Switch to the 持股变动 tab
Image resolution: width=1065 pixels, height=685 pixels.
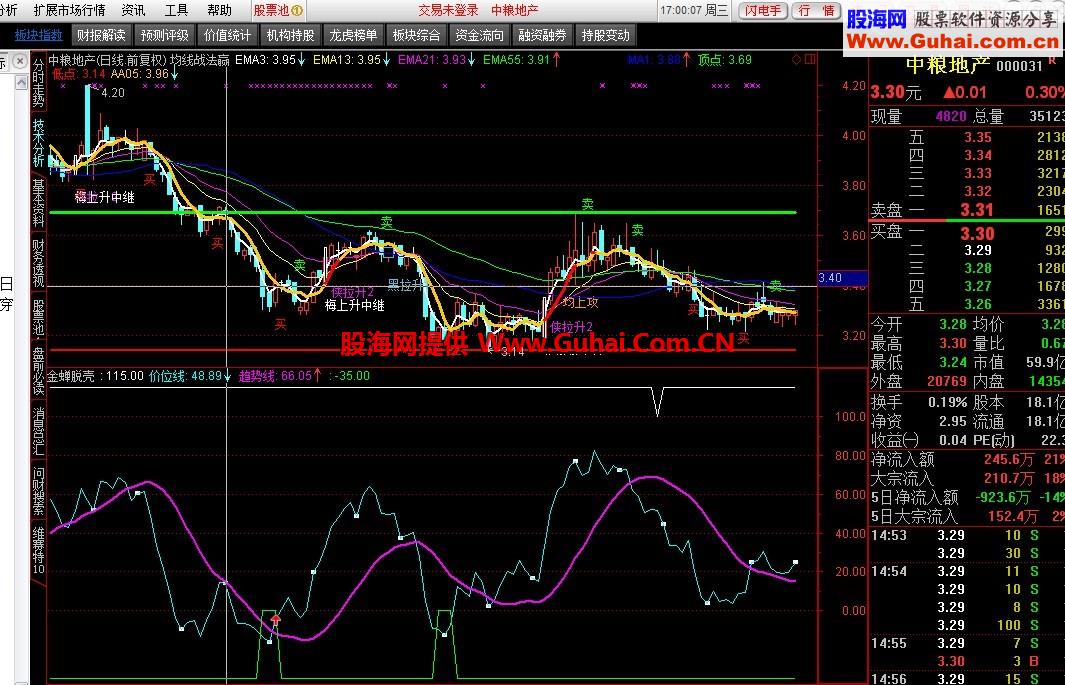[x=605, y=35]
